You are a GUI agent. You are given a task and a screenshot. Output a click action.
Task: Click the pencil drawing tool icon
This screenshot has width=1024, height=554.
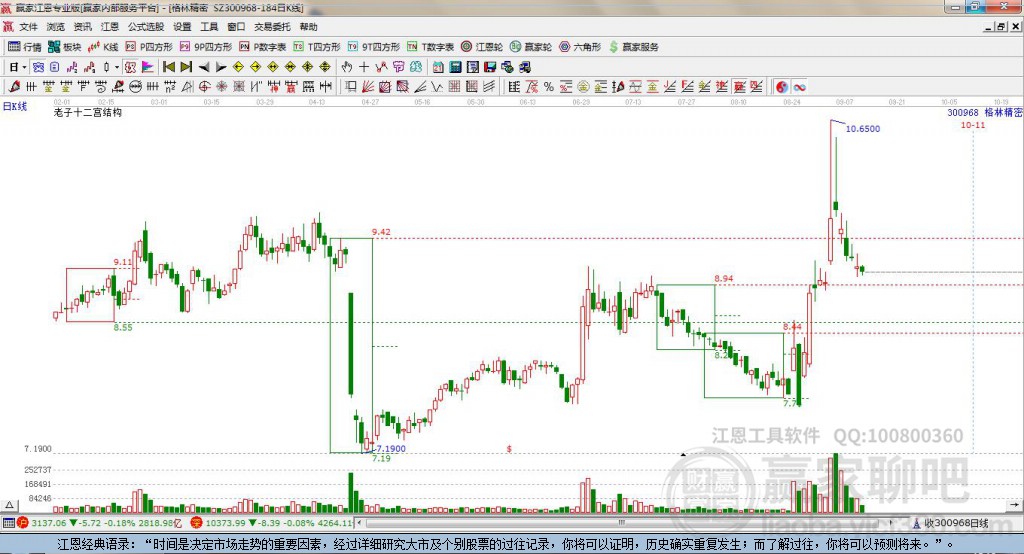13,87
